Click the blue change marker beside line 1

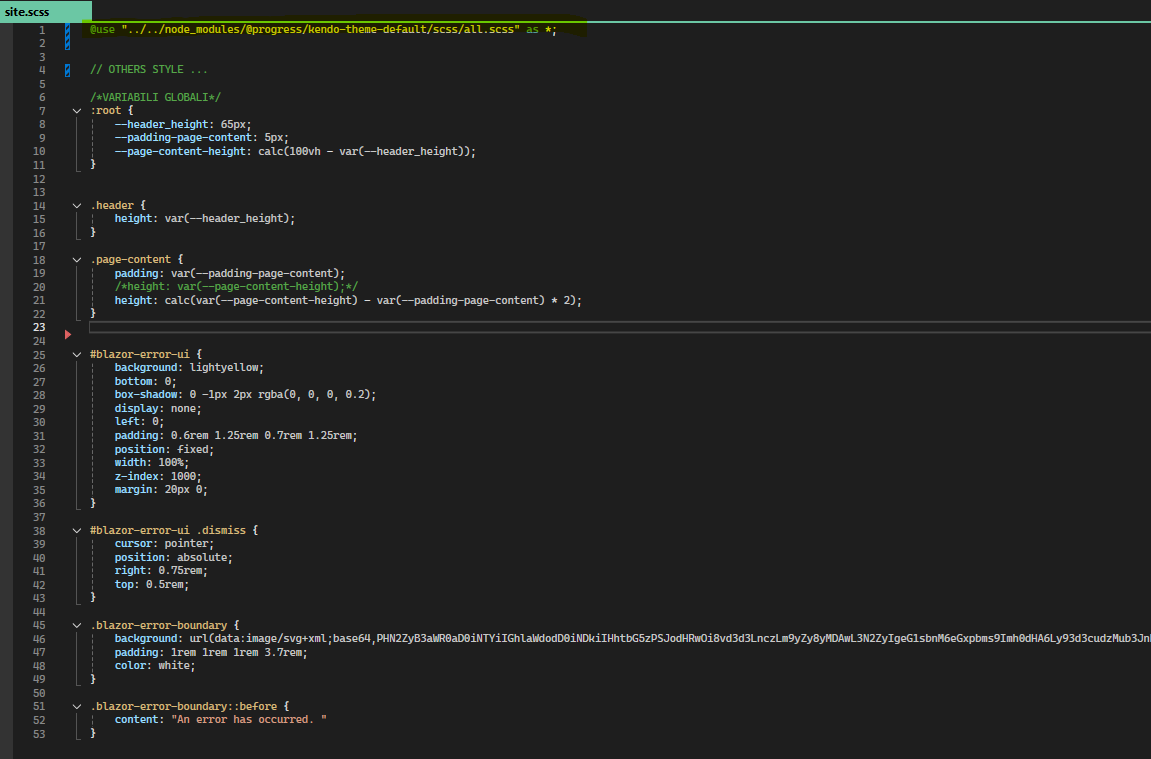point(67,31)
